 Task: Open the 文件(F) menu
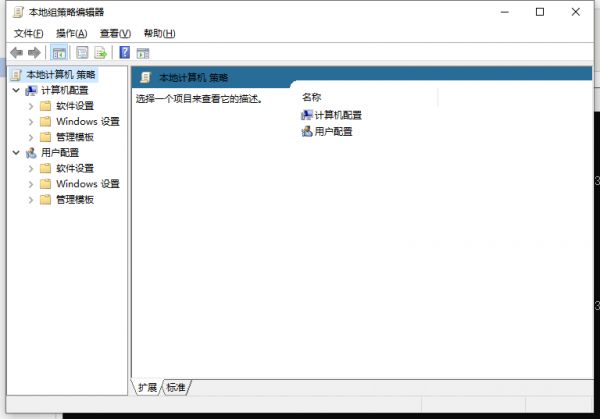[x=28, y=33]
